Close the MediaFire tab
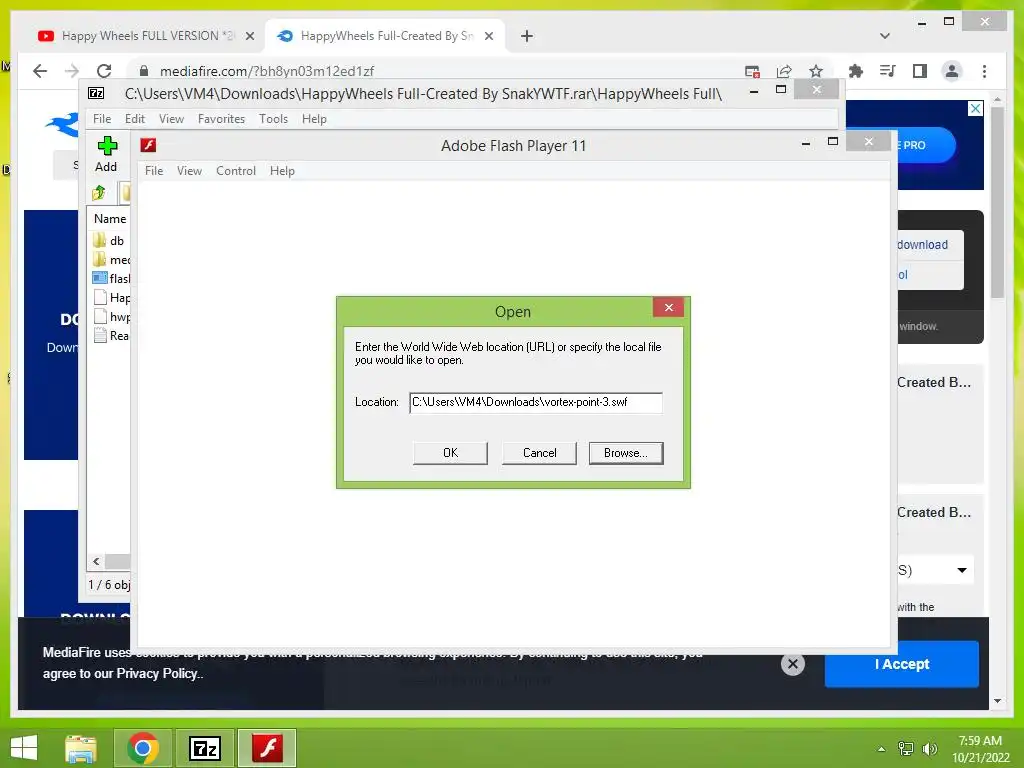Viewport: 1024px width, 768px height. [x=488, y=36]
